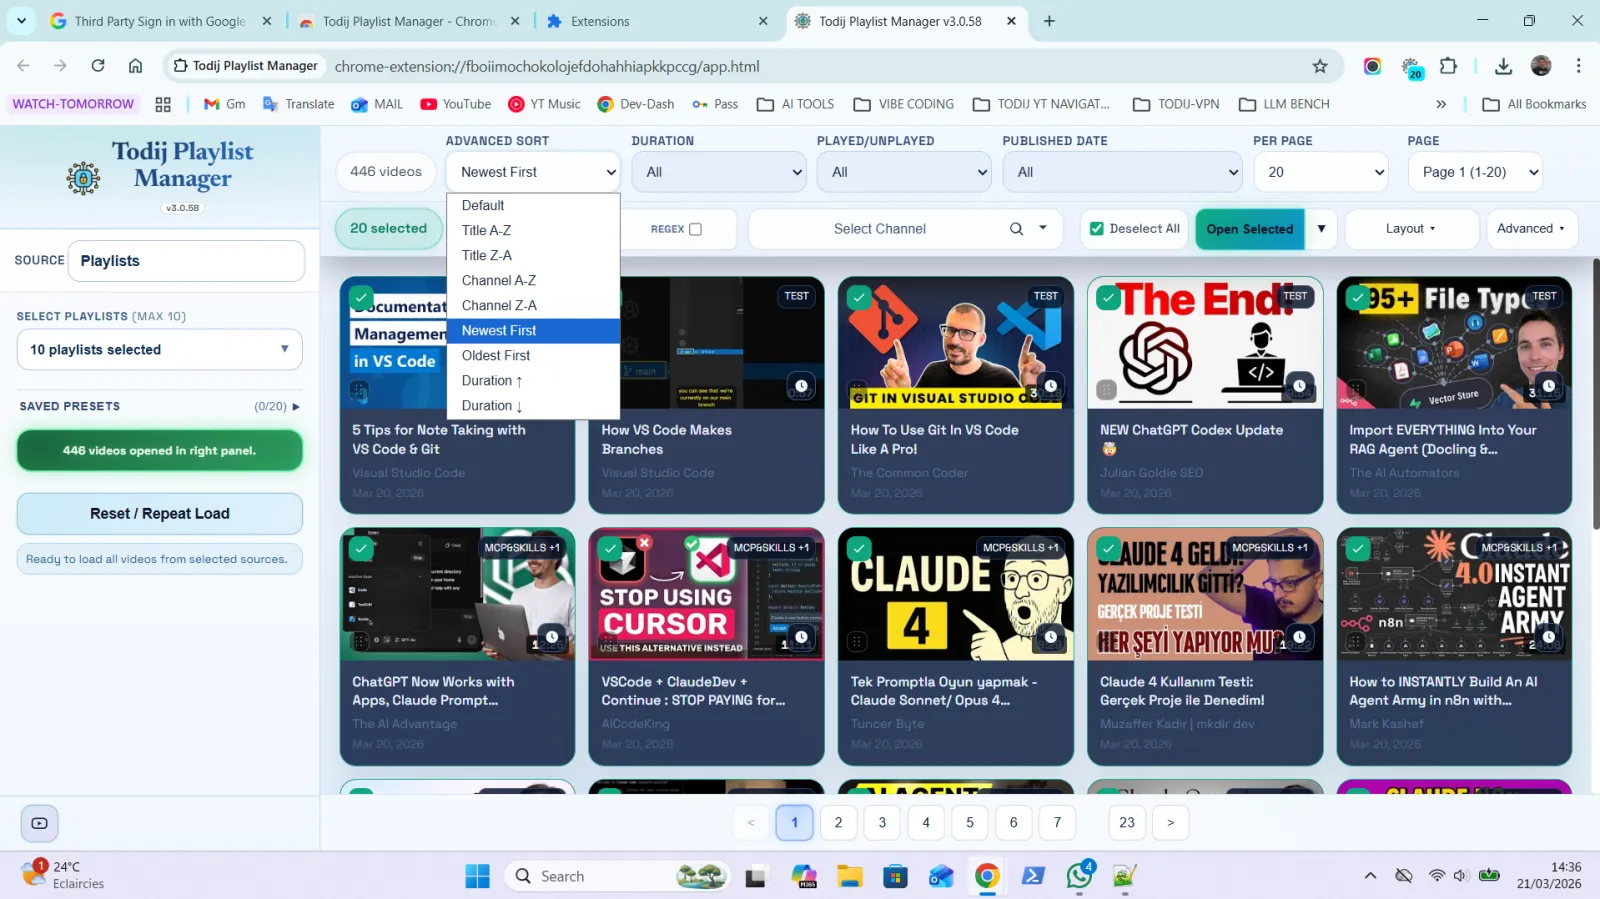This screenshot has height=899, width=1600.
Task: Choose Channel Z-A in the sort list
Action: (x=533, y=305)
